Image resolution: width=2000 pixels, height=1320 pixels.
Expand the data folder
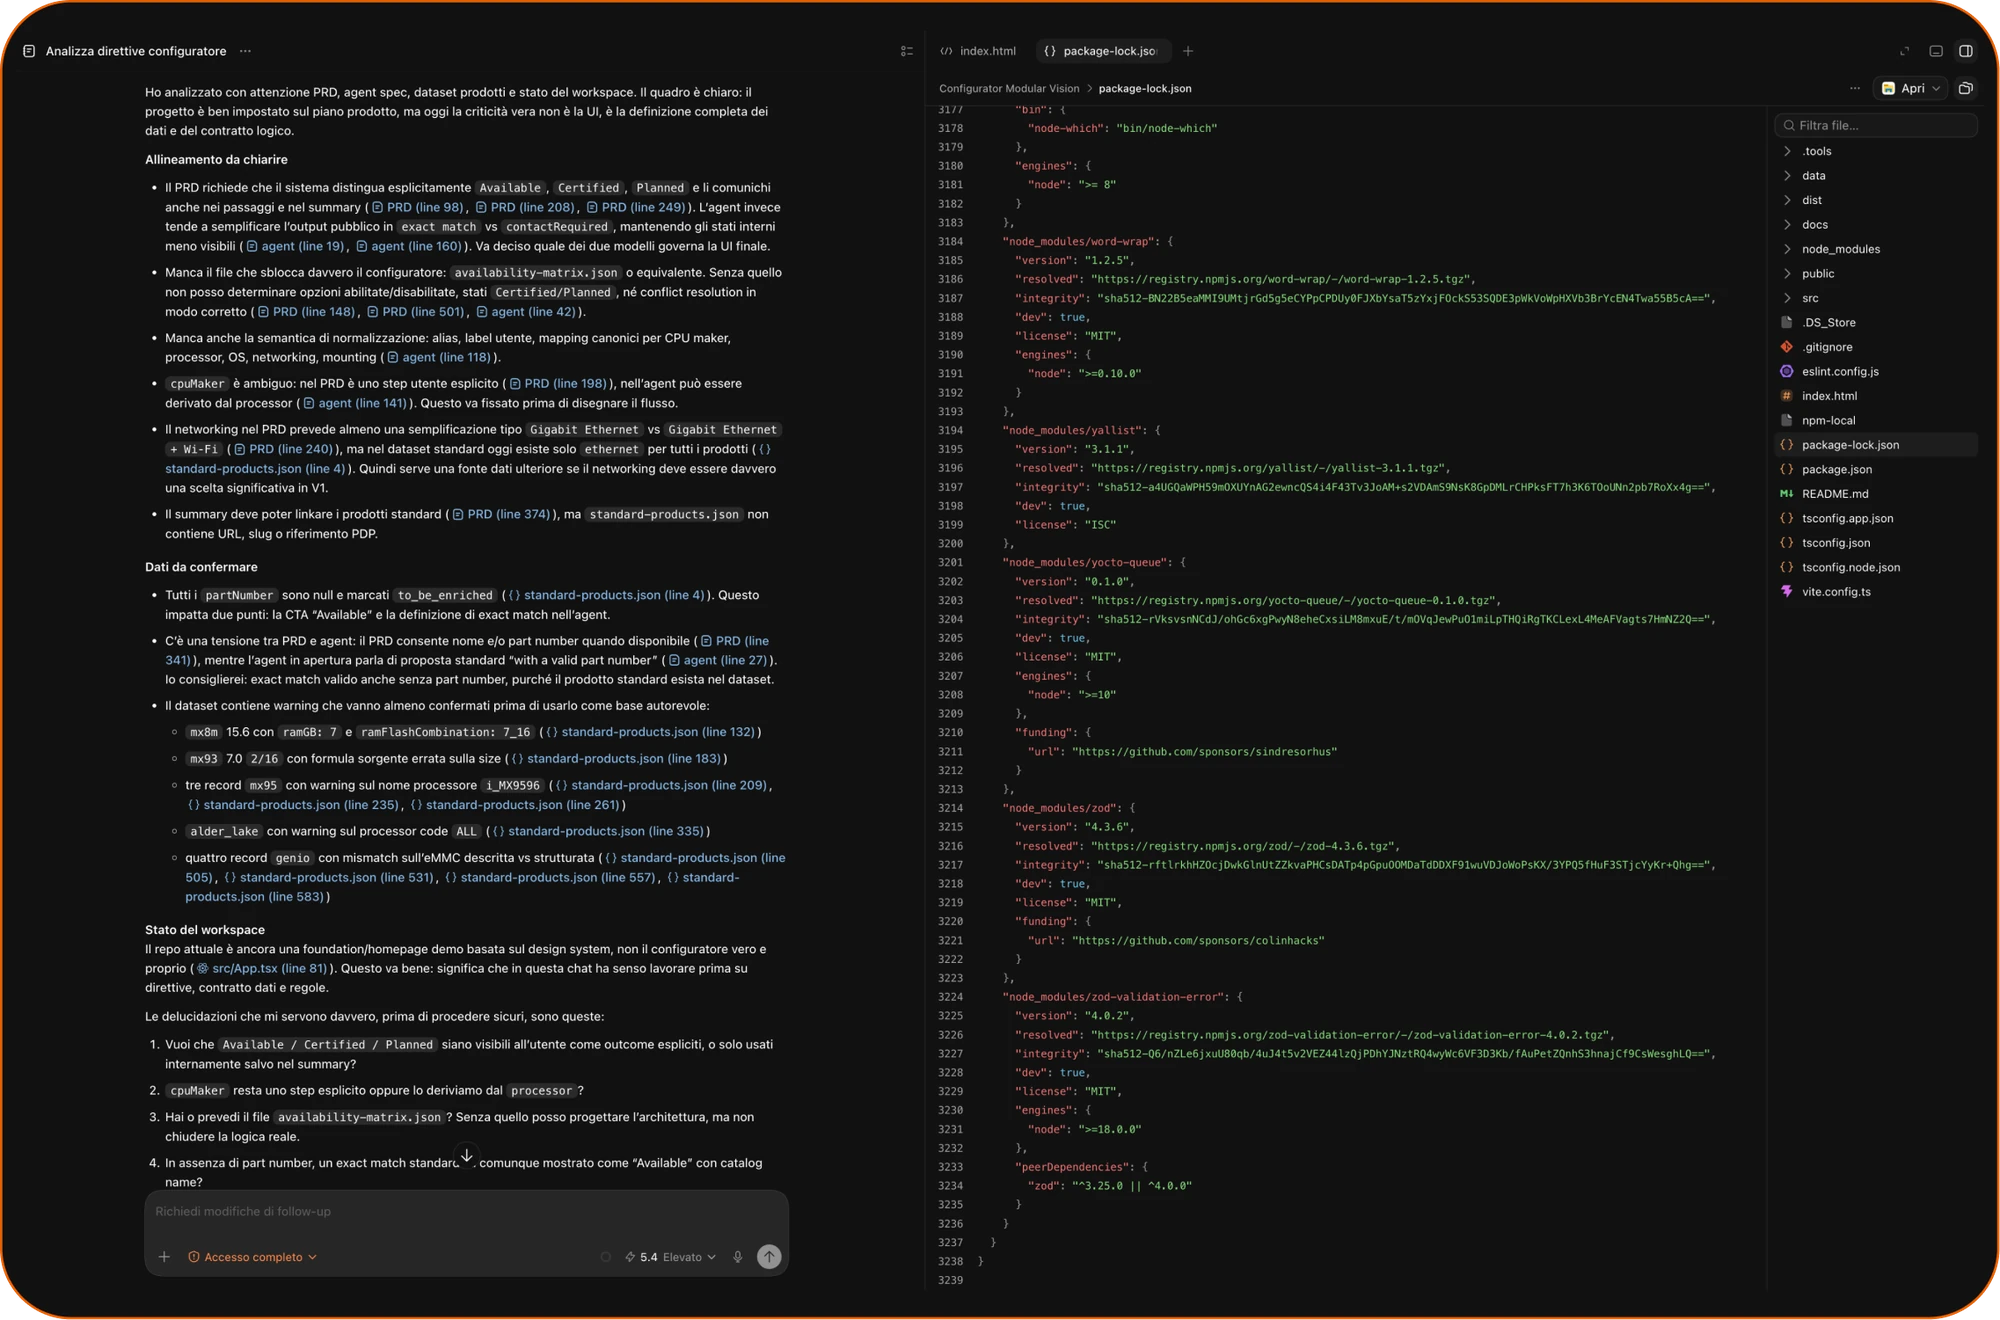[x=1876, y=175]
